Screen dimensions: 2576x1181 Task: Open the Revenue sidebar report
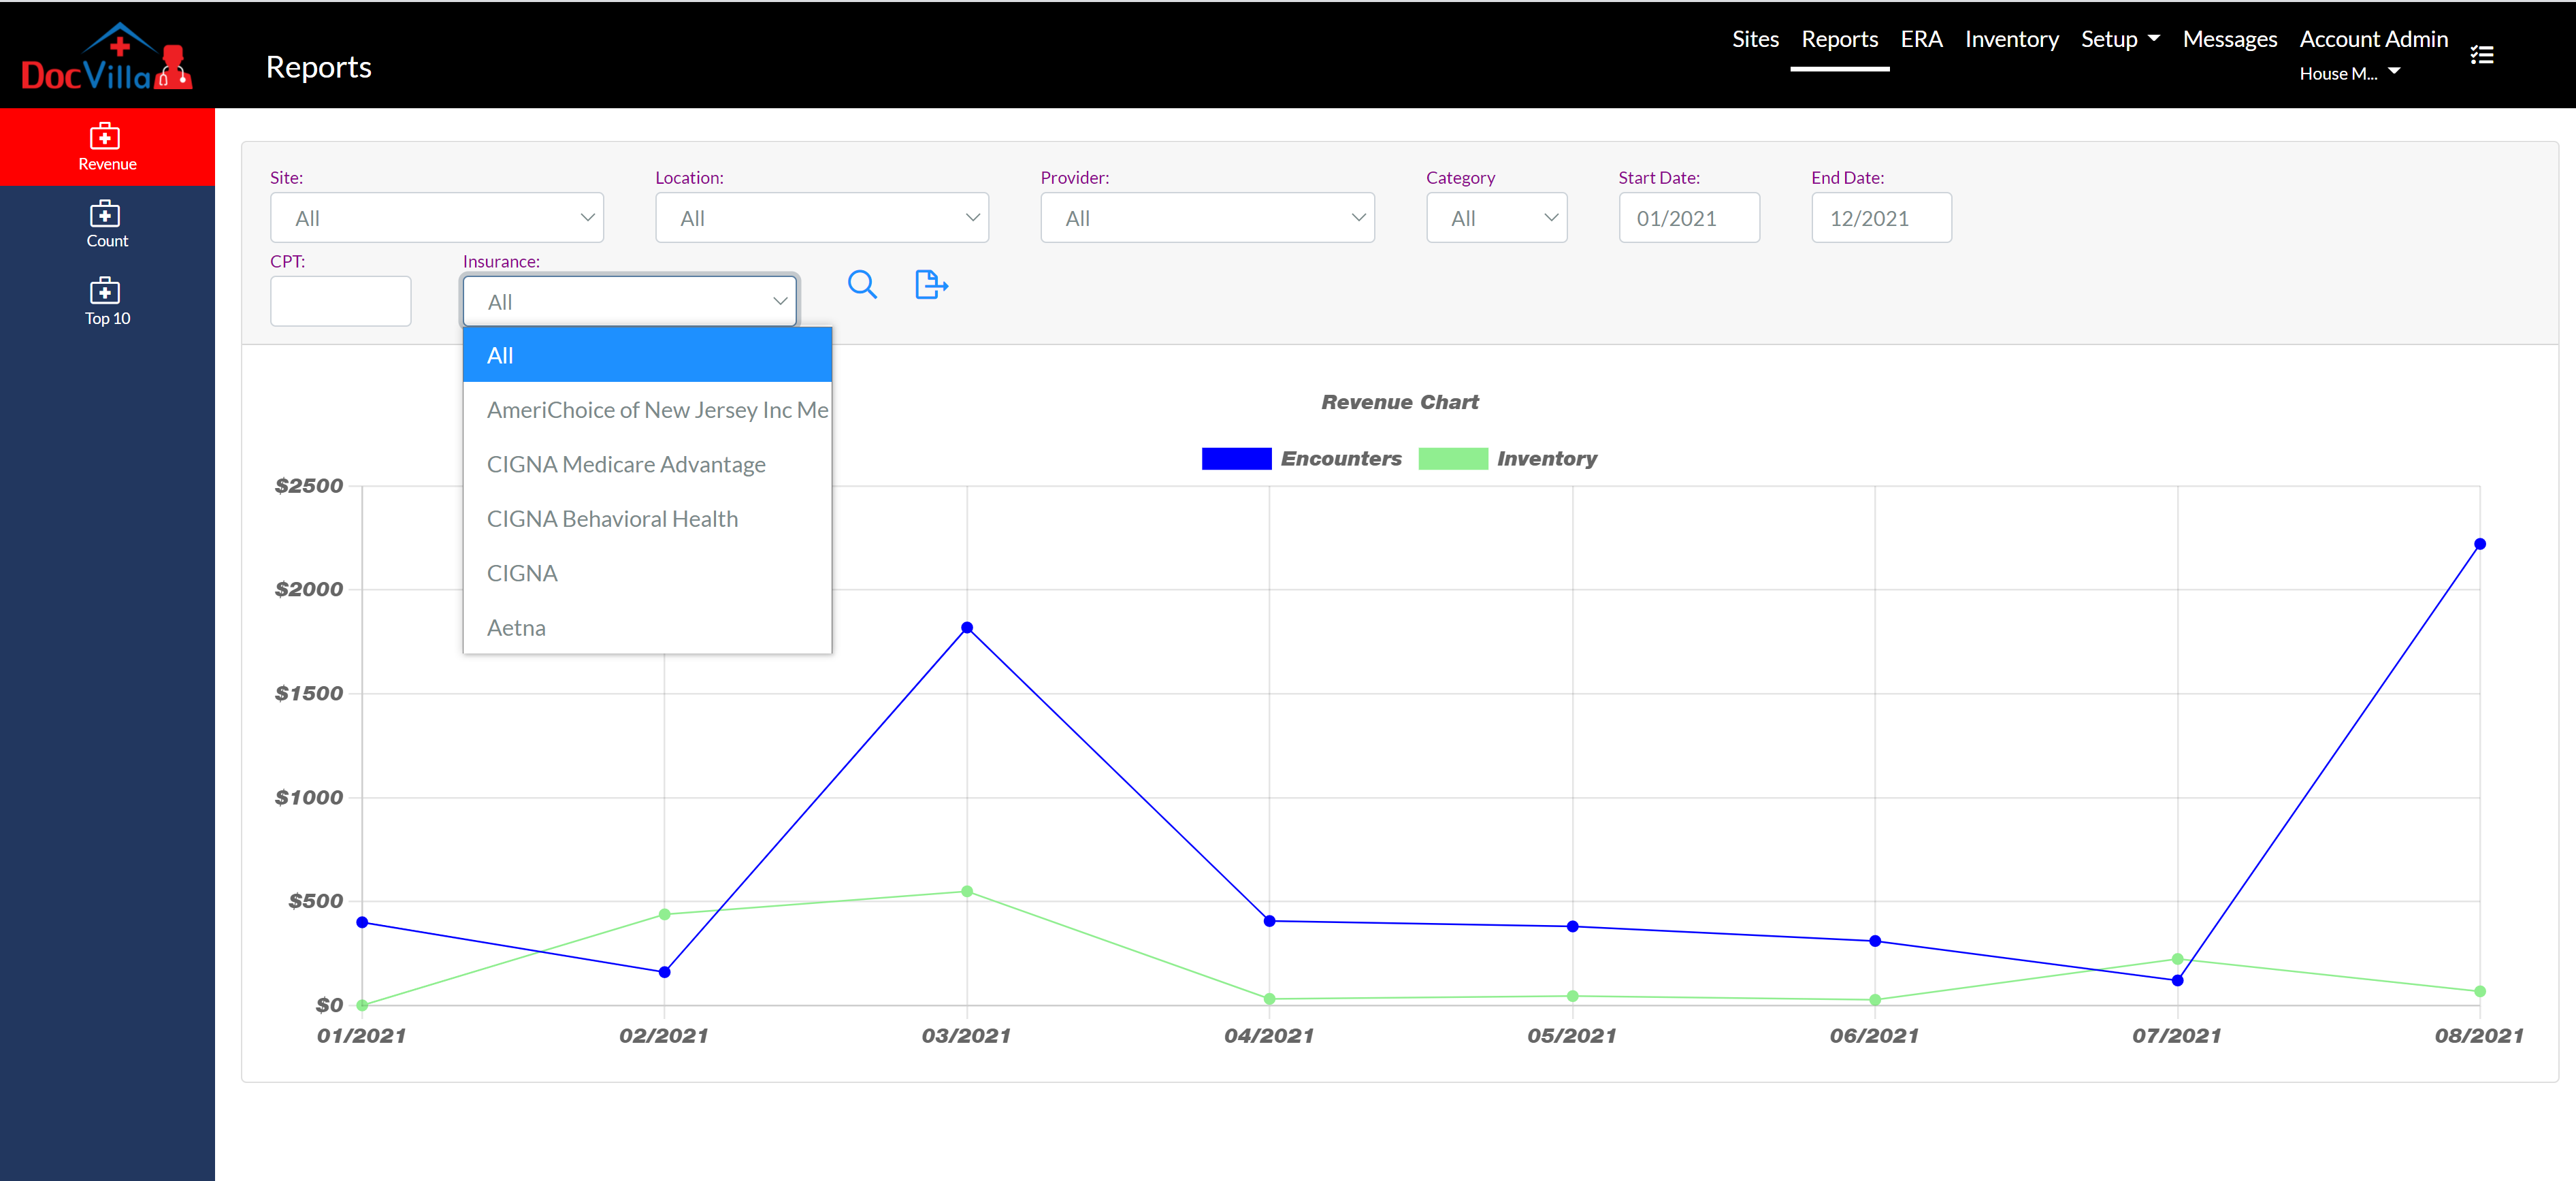tap(107, 147)
